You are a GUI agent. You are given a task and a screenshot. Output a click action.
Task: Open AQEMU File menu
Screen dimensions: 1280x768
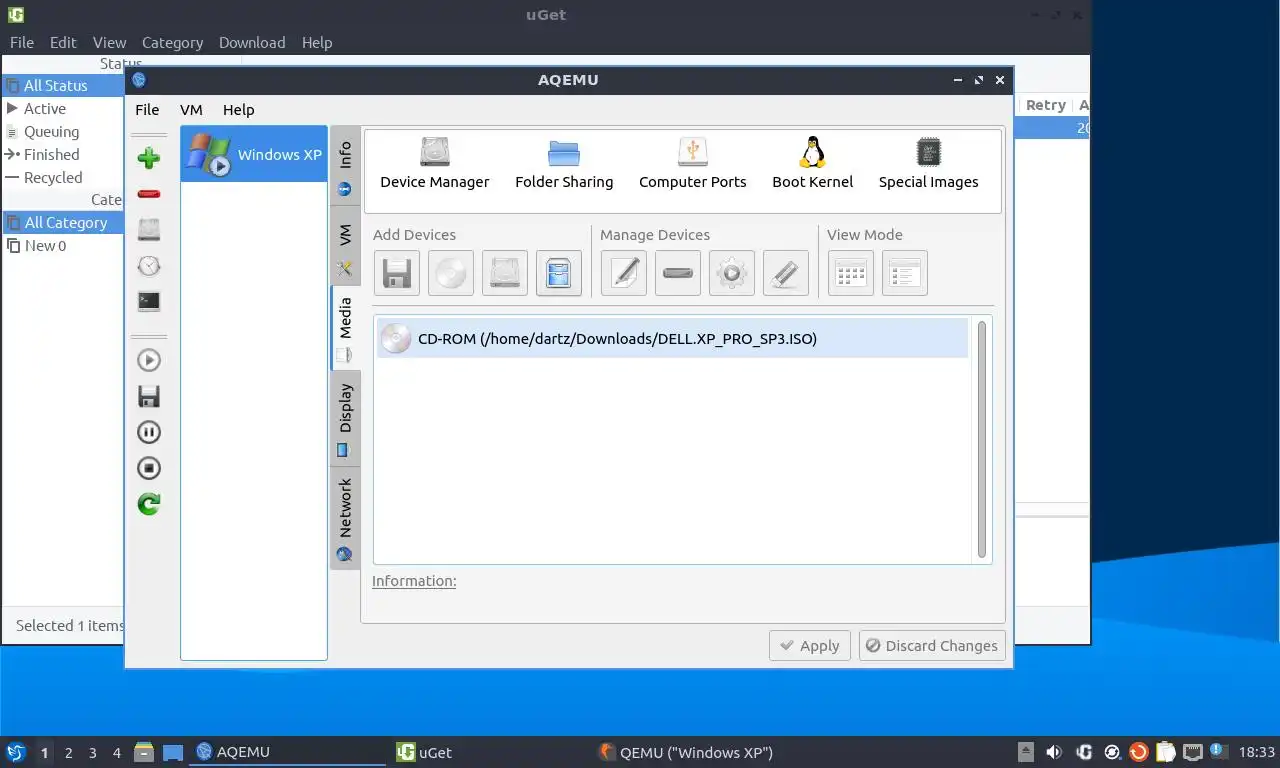tap(147, 110)
